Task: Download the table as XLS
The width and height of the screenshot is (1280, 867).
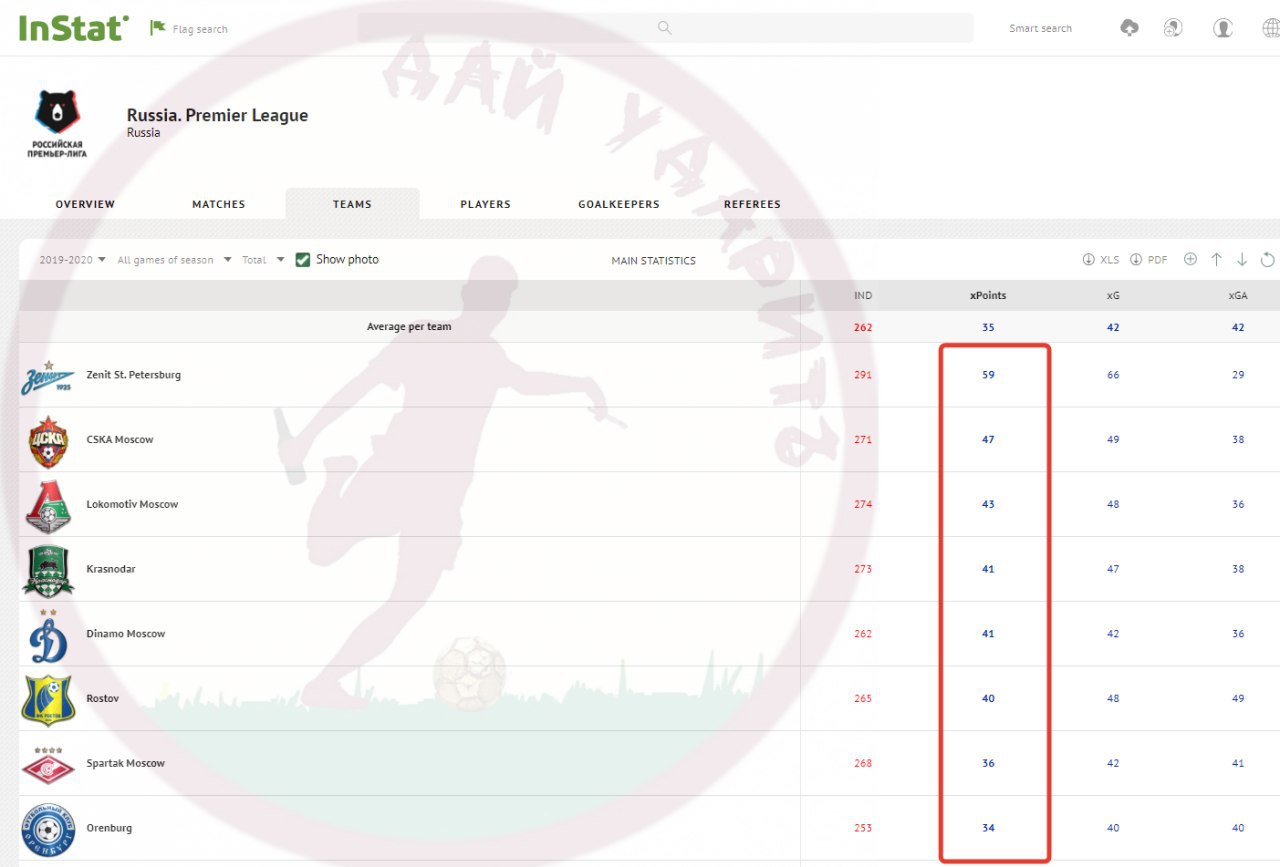Action: (1101, 260)
